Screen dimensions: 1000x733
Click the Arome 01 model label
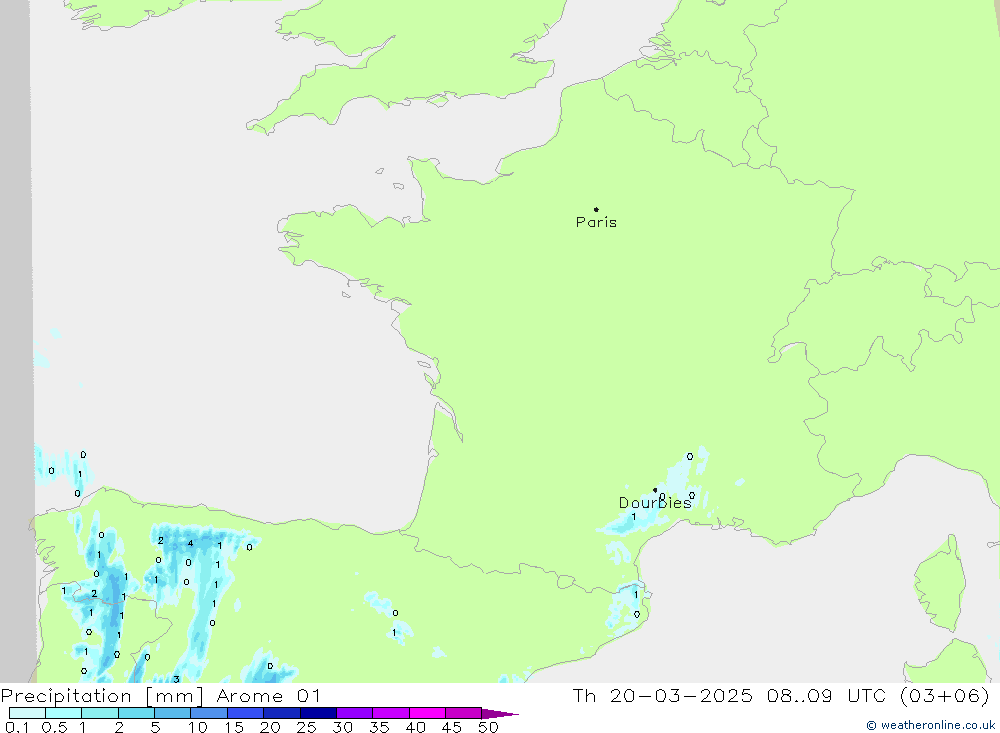coord(268,696)
